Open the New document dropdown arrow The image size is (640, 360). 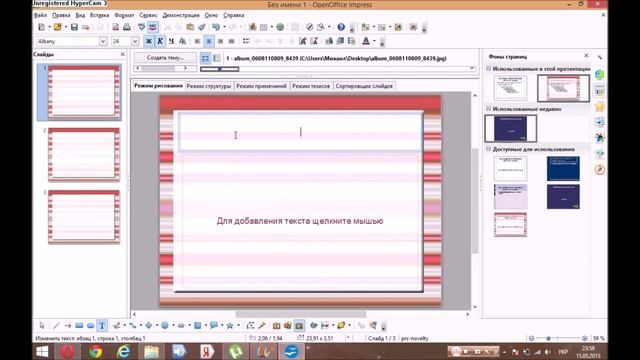tap(49, 27)
